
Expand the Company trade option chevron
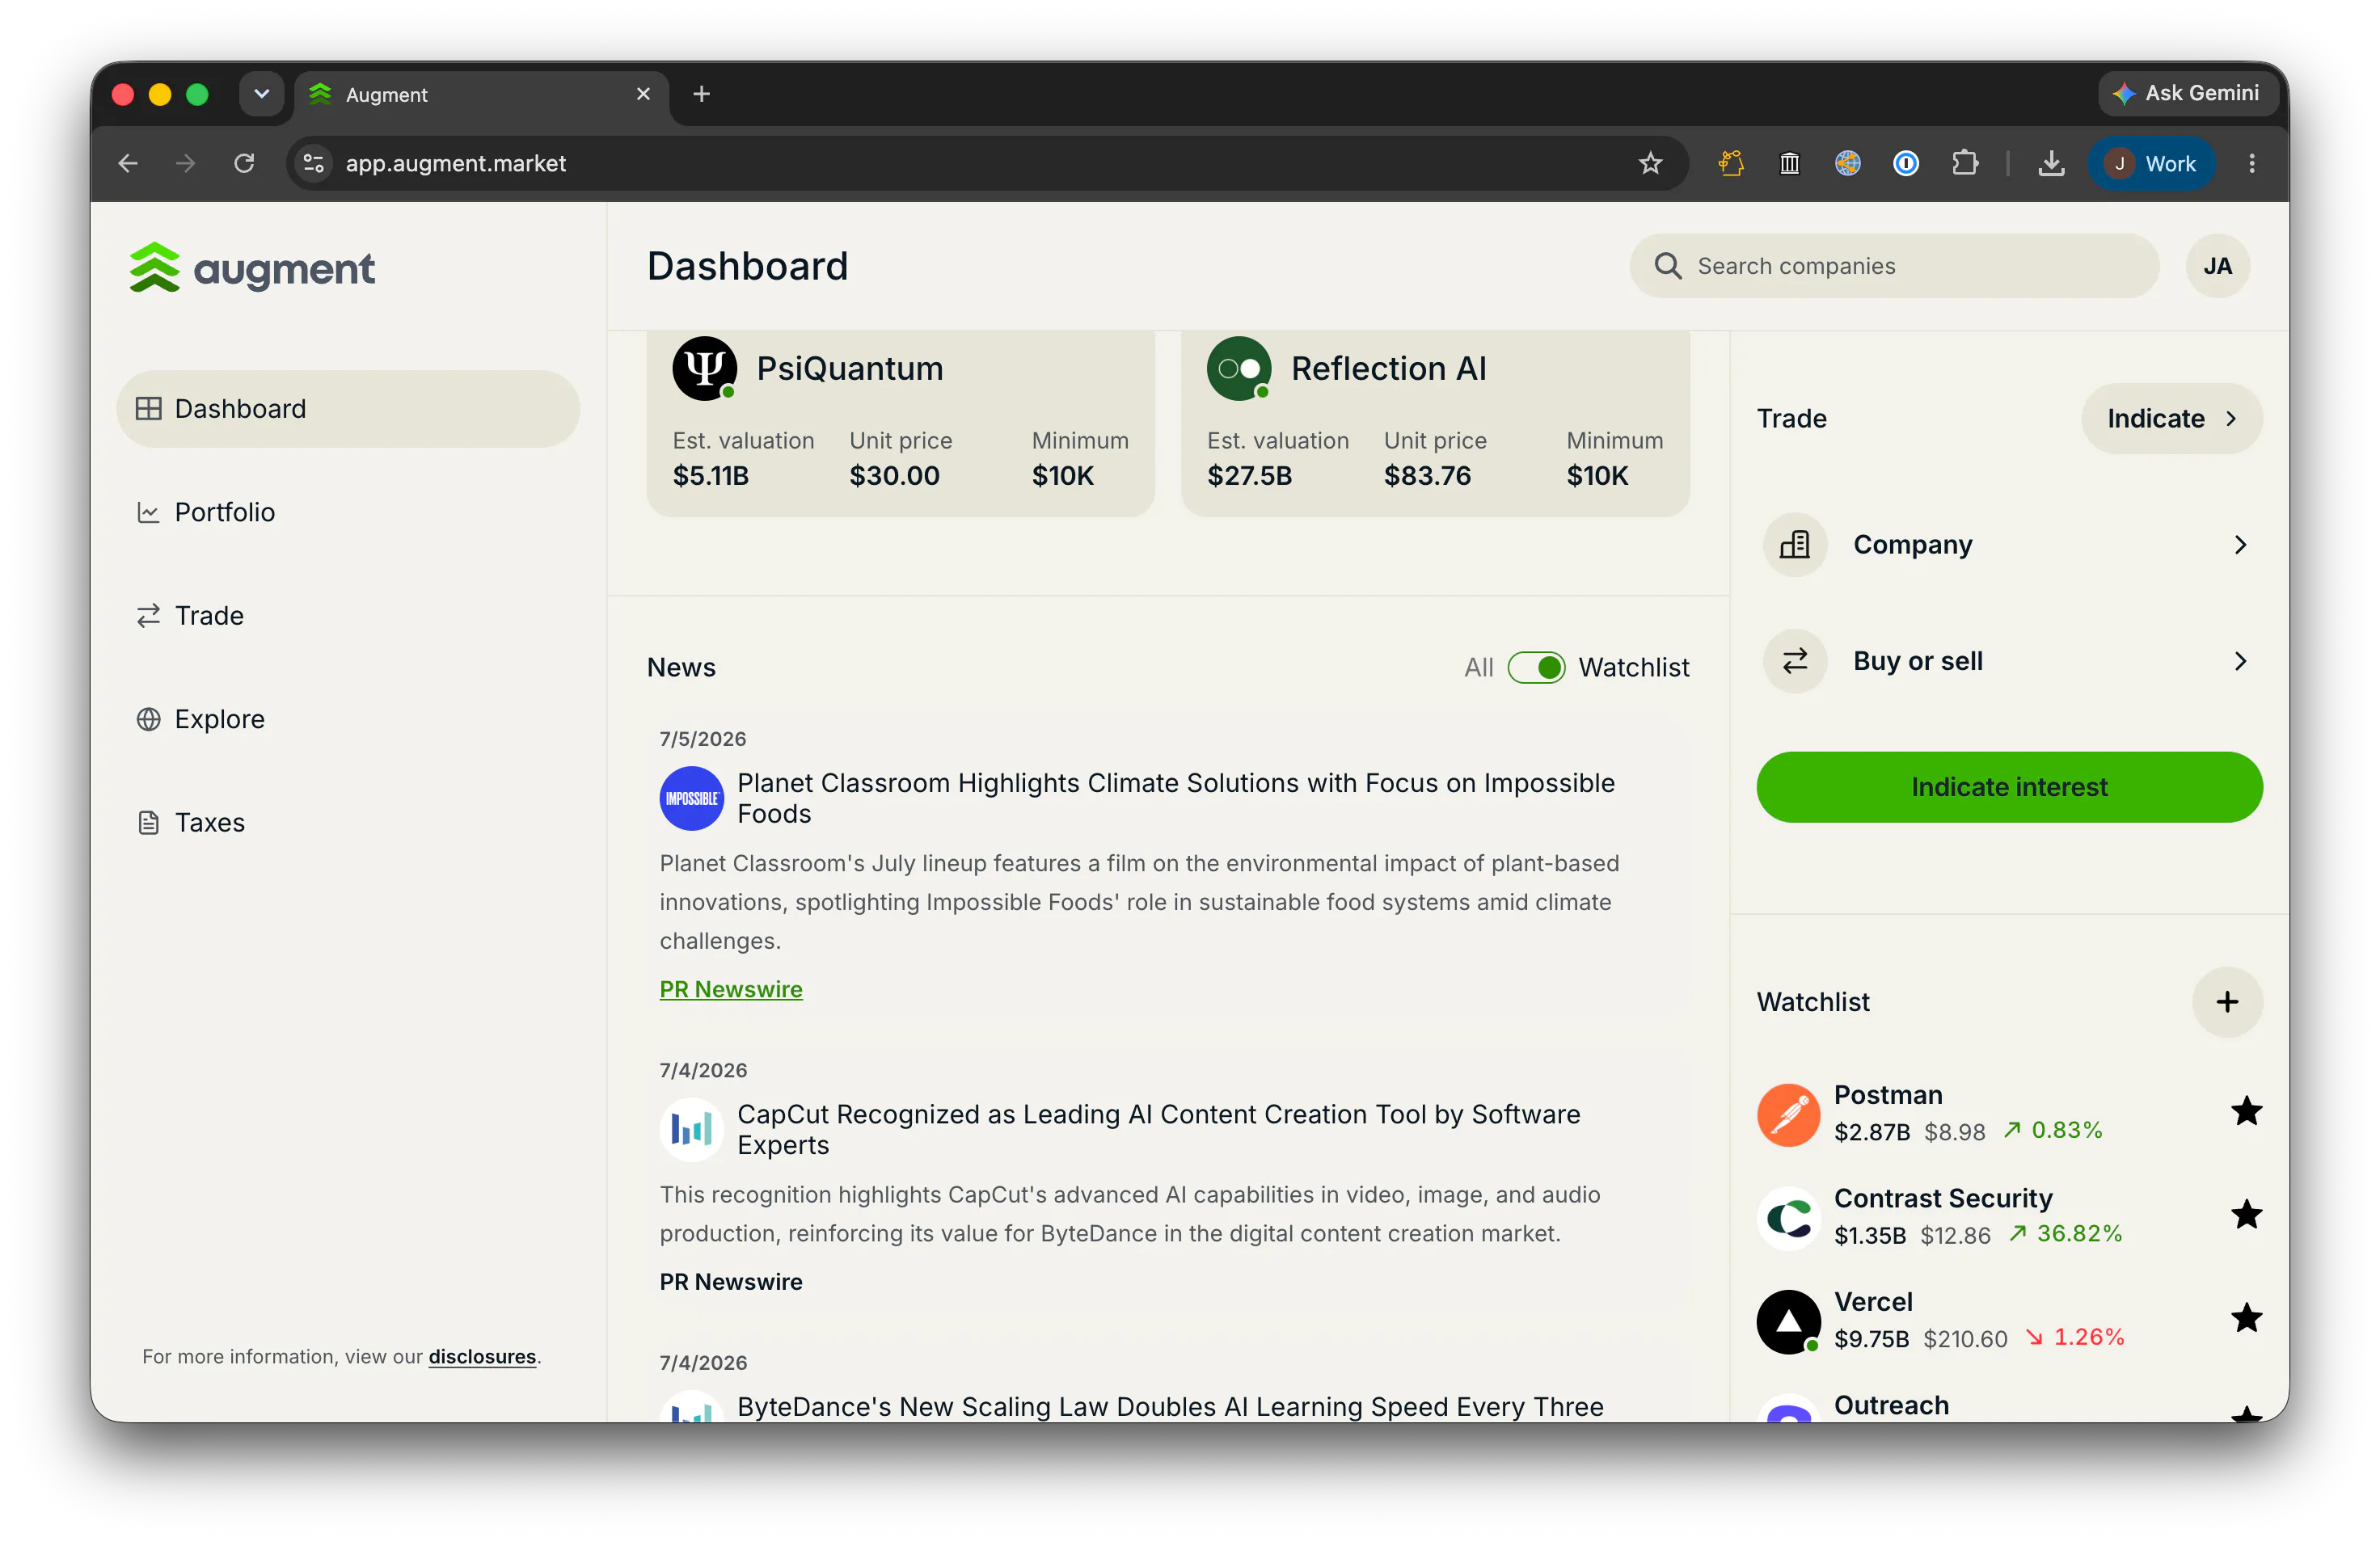point(2240,545)
